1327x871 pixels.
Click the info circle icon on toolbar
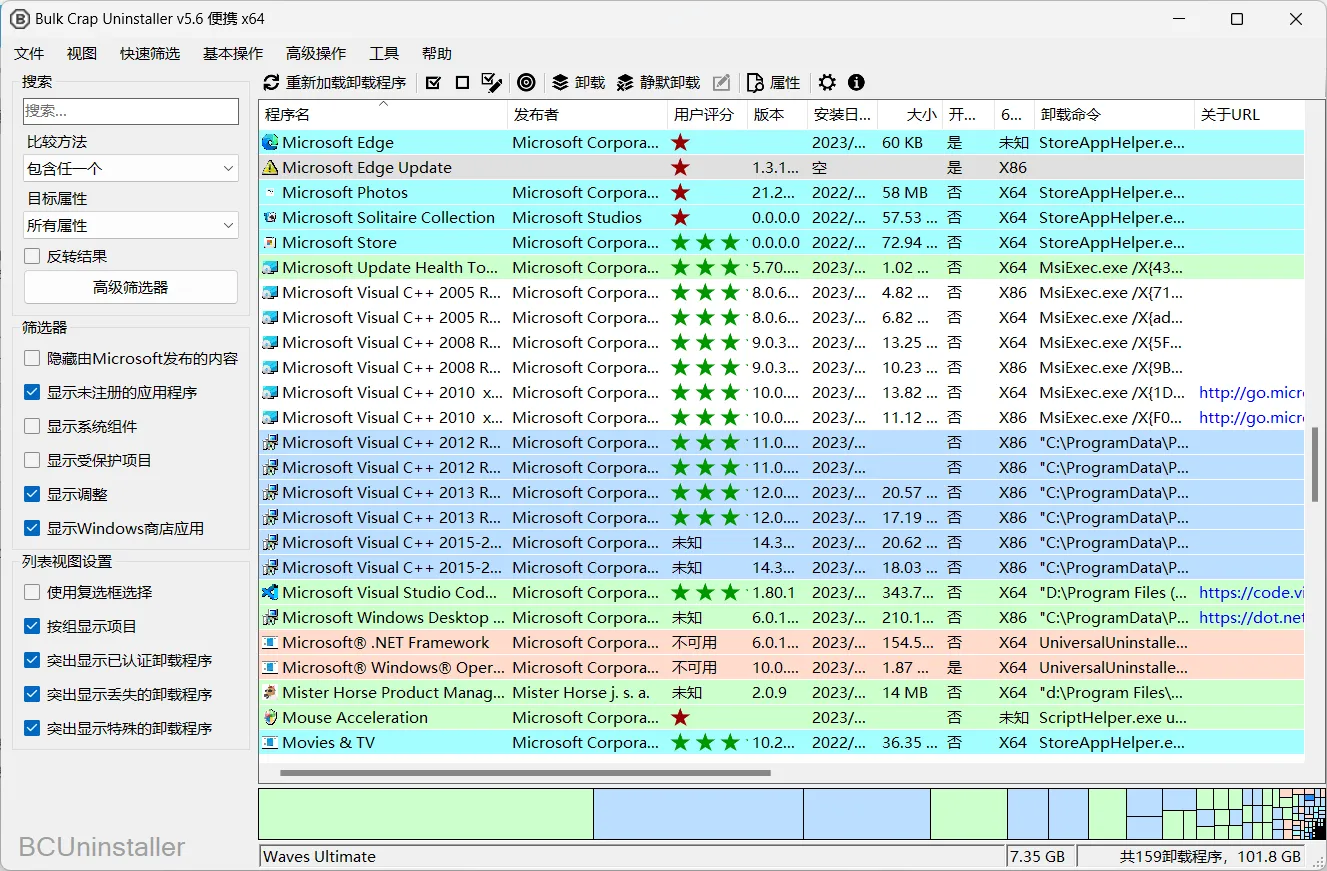856,83
